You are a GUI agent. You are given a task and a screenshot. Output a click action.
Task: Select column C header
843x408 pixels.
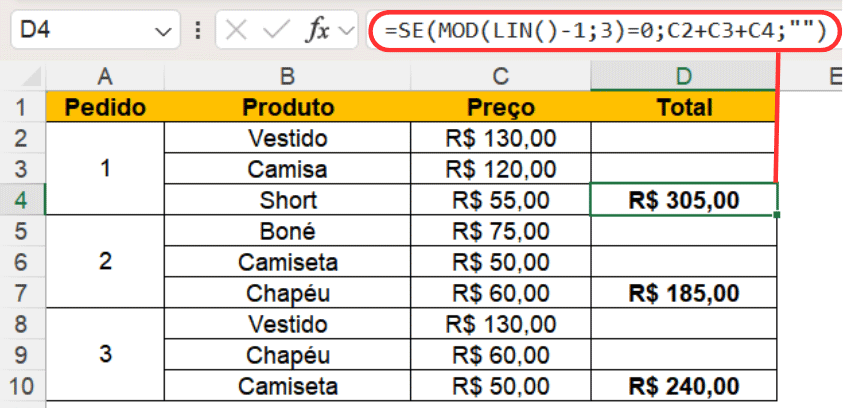pos(500,76)
